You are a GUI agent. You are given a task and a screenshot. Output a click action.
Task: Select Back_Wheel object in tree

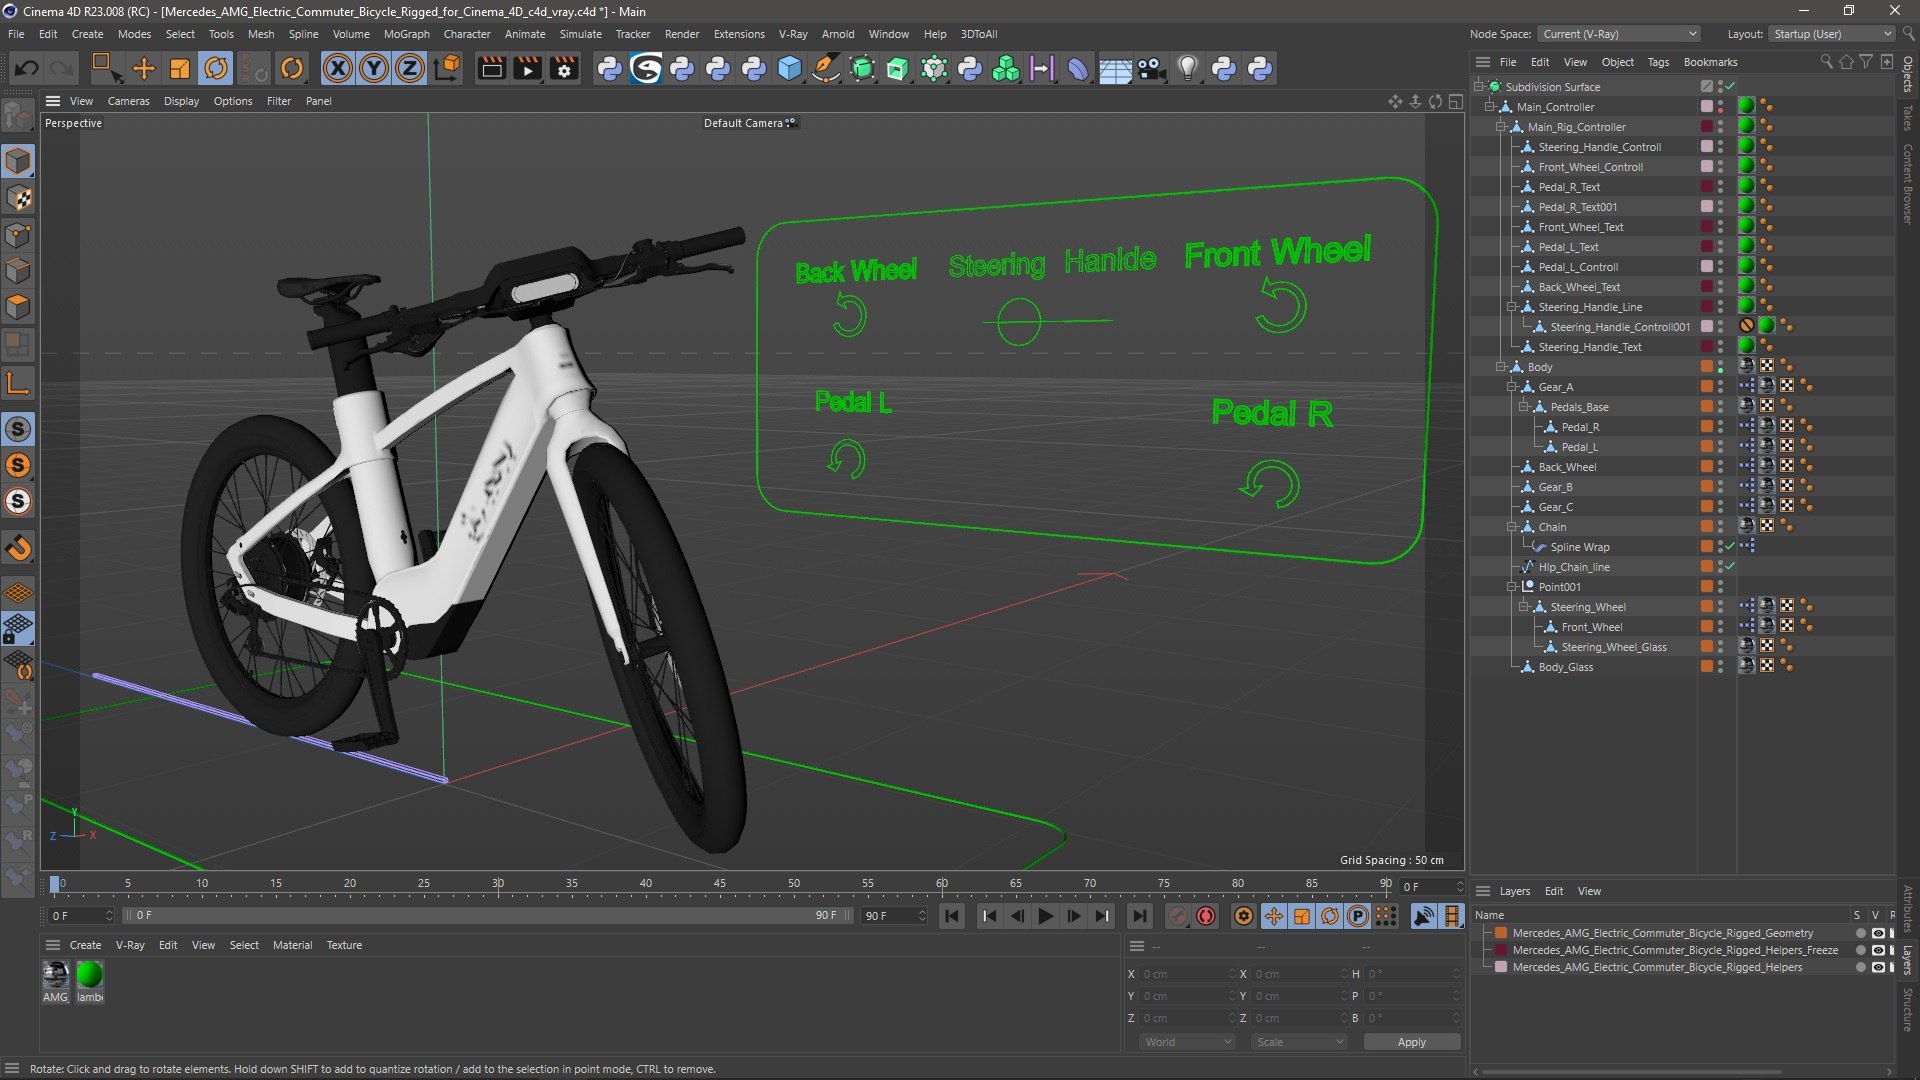[1567, 467]
